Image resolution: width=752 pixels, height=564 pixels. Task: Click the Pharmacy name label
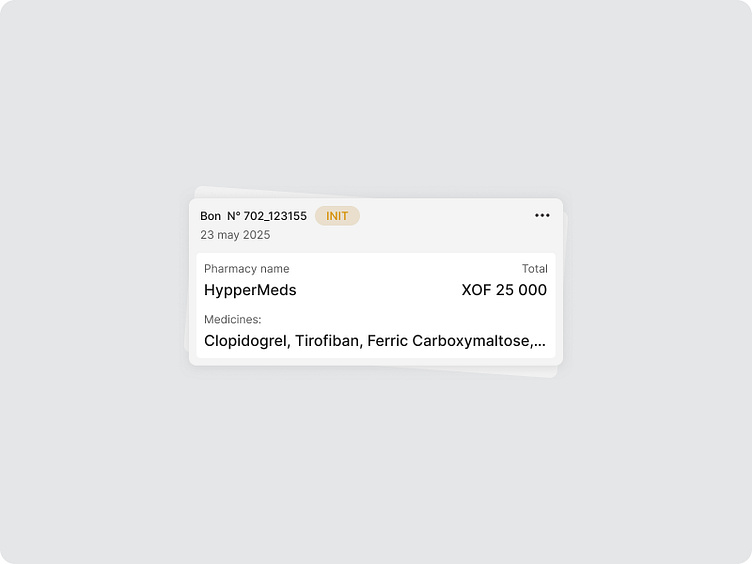tap(247, 269)
